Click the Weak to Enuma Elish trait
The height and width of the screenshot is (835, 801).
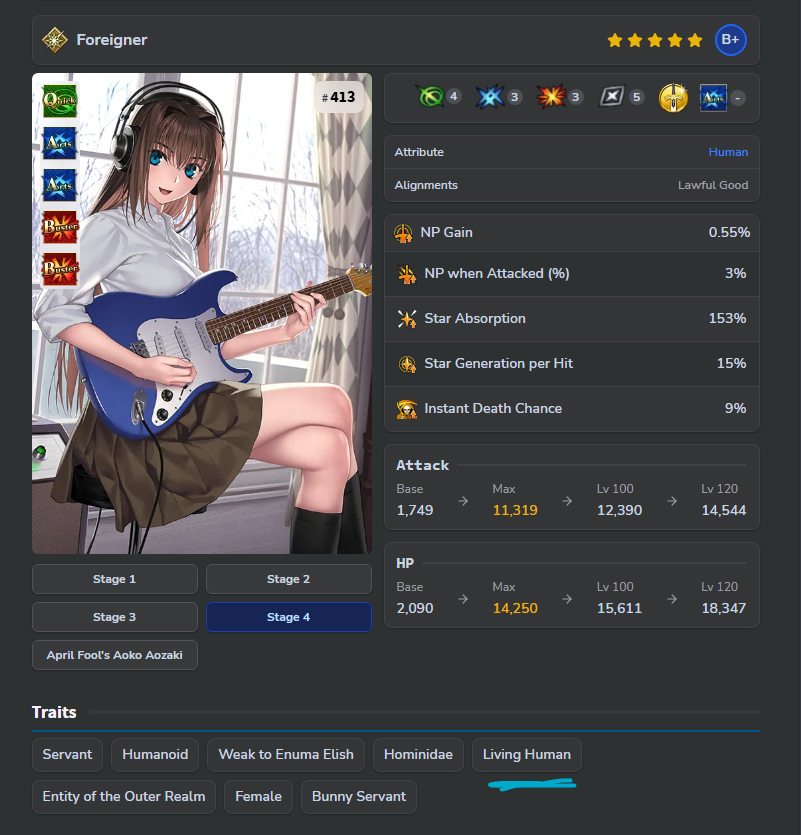[x=286, y=755]
